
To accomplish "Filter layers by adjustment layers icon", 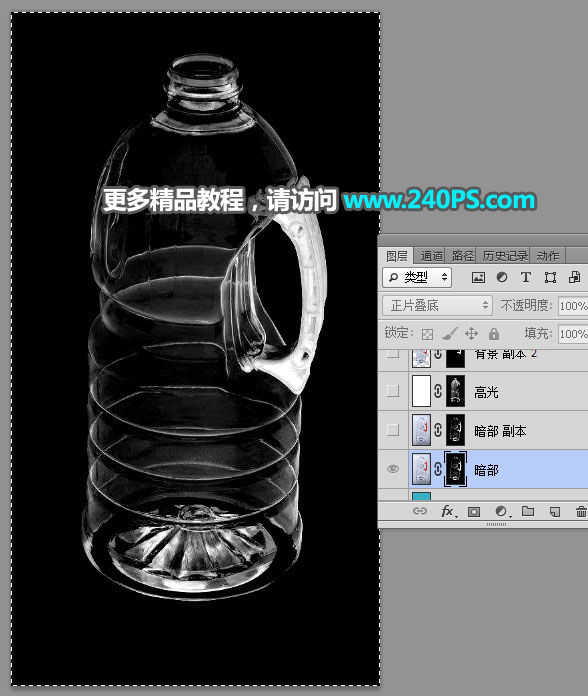I will [502, 277].
